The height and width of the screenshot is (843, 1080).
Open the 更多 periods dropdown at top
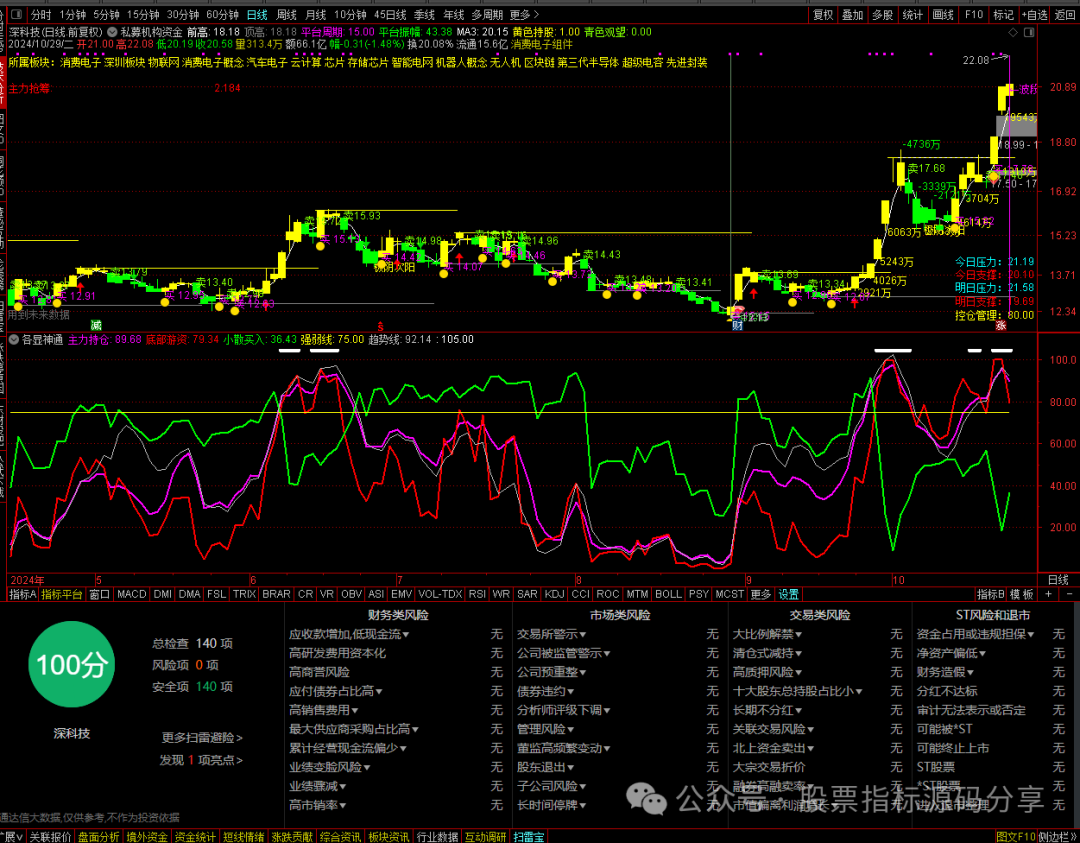525,14
